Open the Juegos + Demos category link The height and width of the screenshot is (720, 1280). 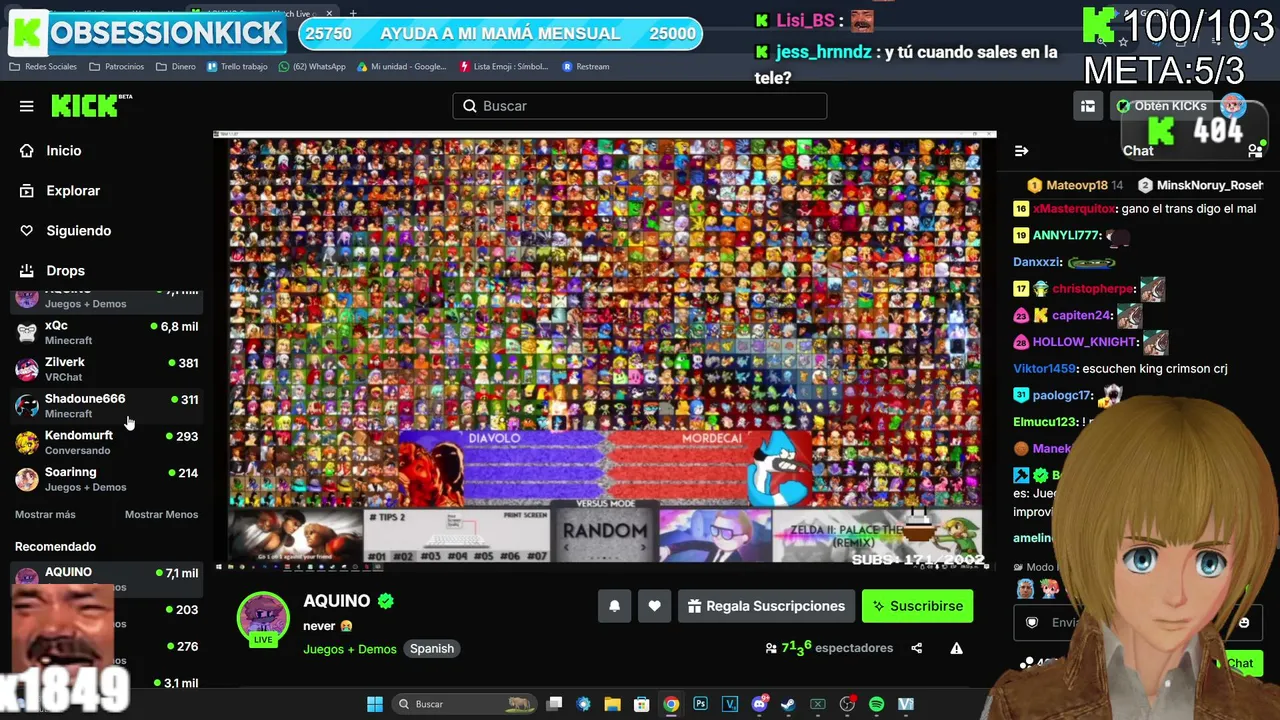coord(350,649)
